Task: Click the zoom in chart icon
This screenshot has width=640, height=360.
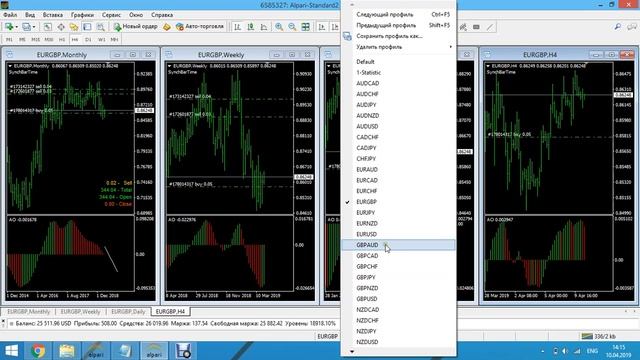Action: (x=279, y=27)
